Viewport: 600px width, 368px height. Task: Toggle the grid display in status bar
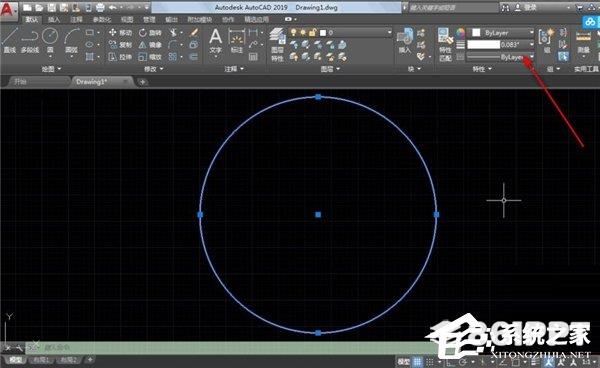[417, 361]
